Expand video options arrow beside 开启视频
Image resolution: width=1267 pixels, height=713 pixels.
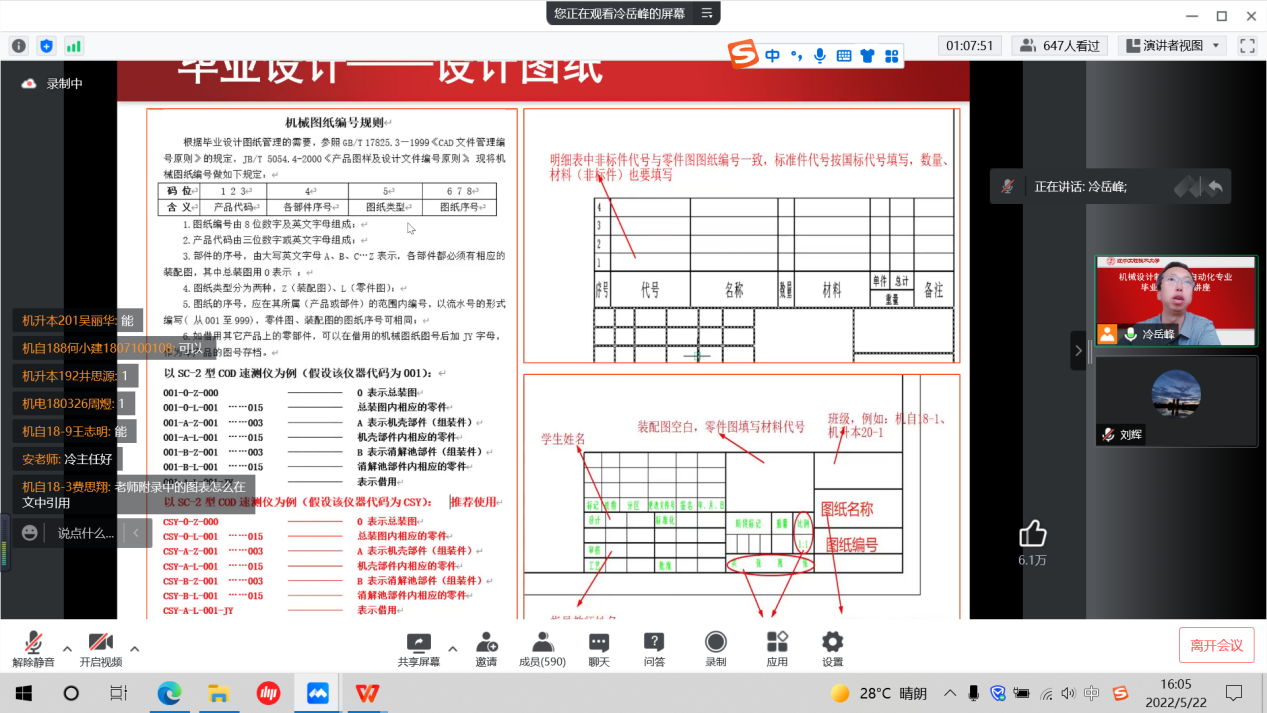tap(134, 649)
